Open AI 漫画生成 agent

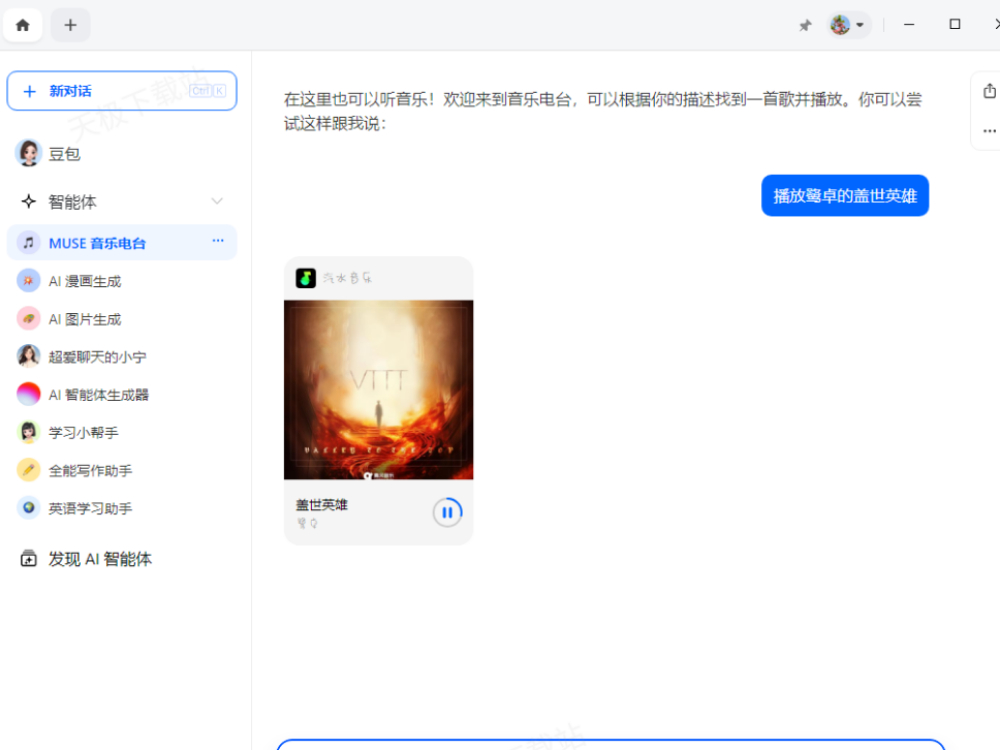(x=122, y=281)
